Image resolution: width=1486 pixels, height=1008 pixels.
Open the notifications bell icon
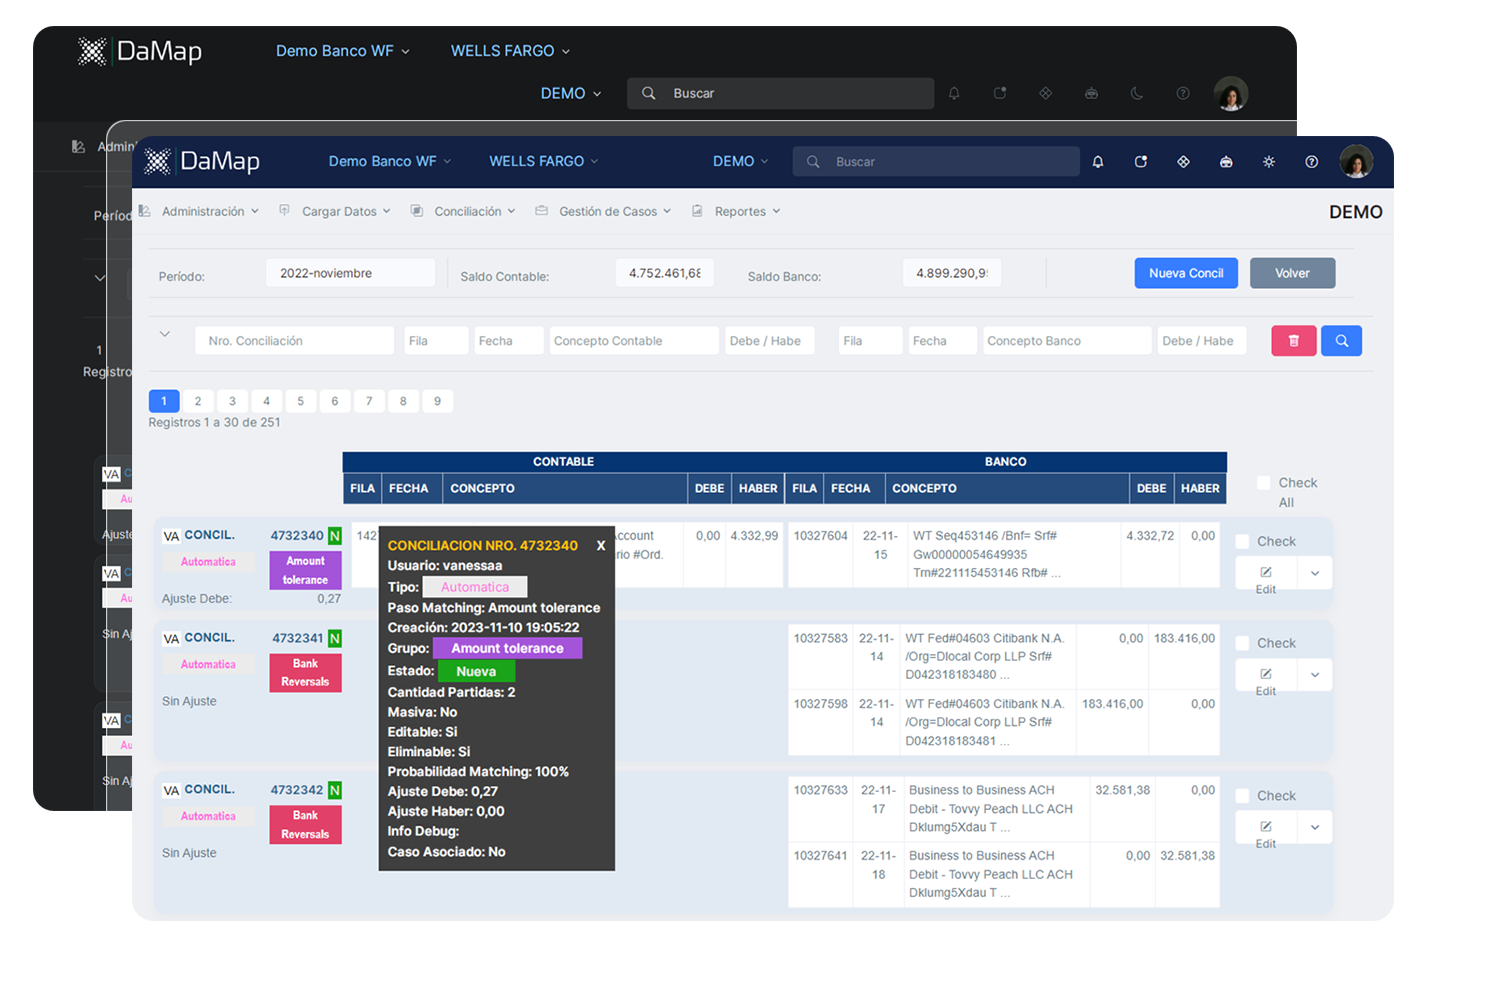click(1097, 161)
